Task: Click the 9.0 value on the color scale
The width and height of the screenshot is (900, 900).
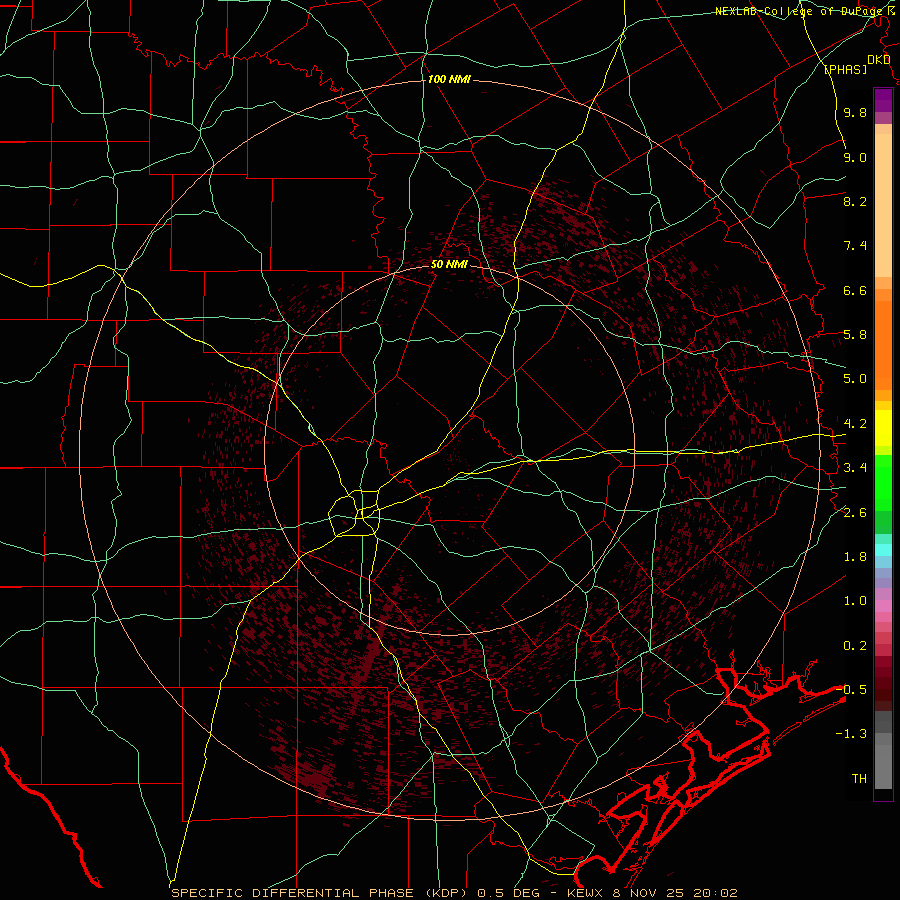Action: pos(855,157)
